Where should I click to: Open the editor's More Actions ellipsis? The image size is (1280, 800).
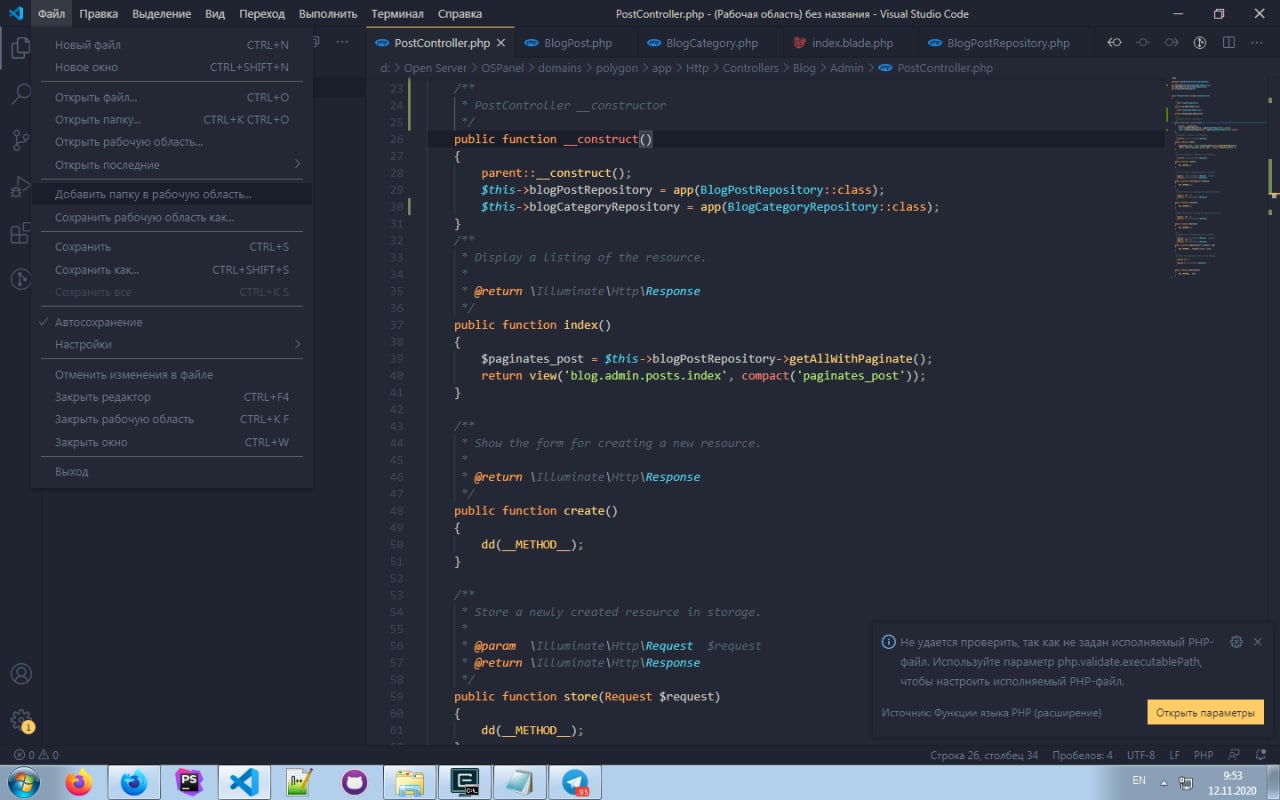point(1257,43)
